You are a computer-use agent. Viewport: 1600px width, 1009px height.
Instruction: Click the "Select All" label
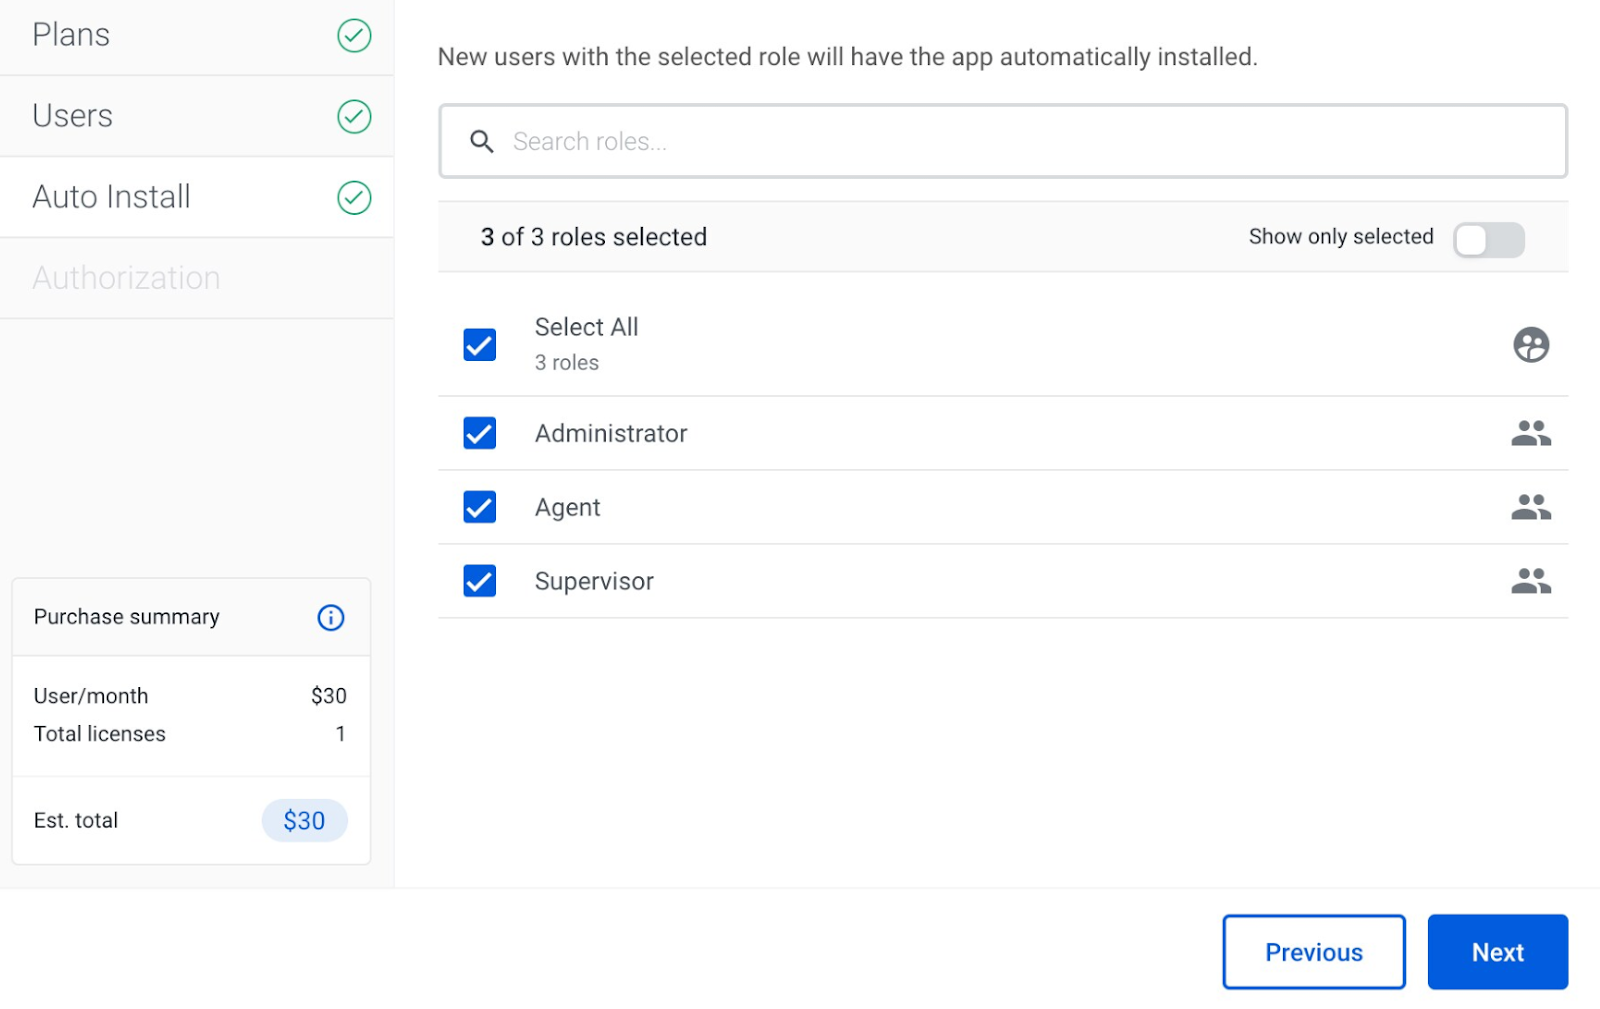tap(587, 327)
